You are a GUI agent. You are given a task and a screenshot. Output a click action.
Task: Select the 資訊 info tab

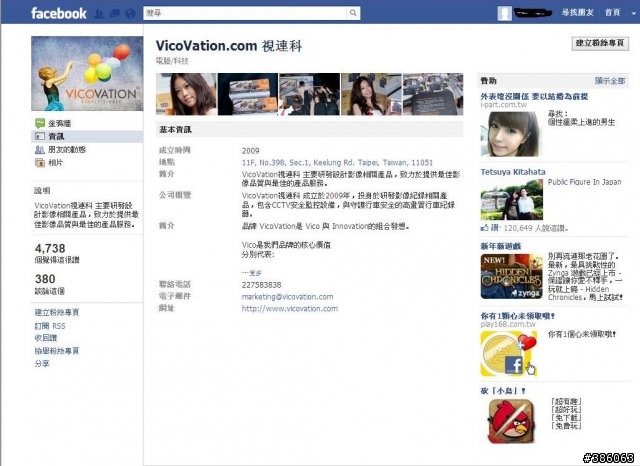click(56, 136)
